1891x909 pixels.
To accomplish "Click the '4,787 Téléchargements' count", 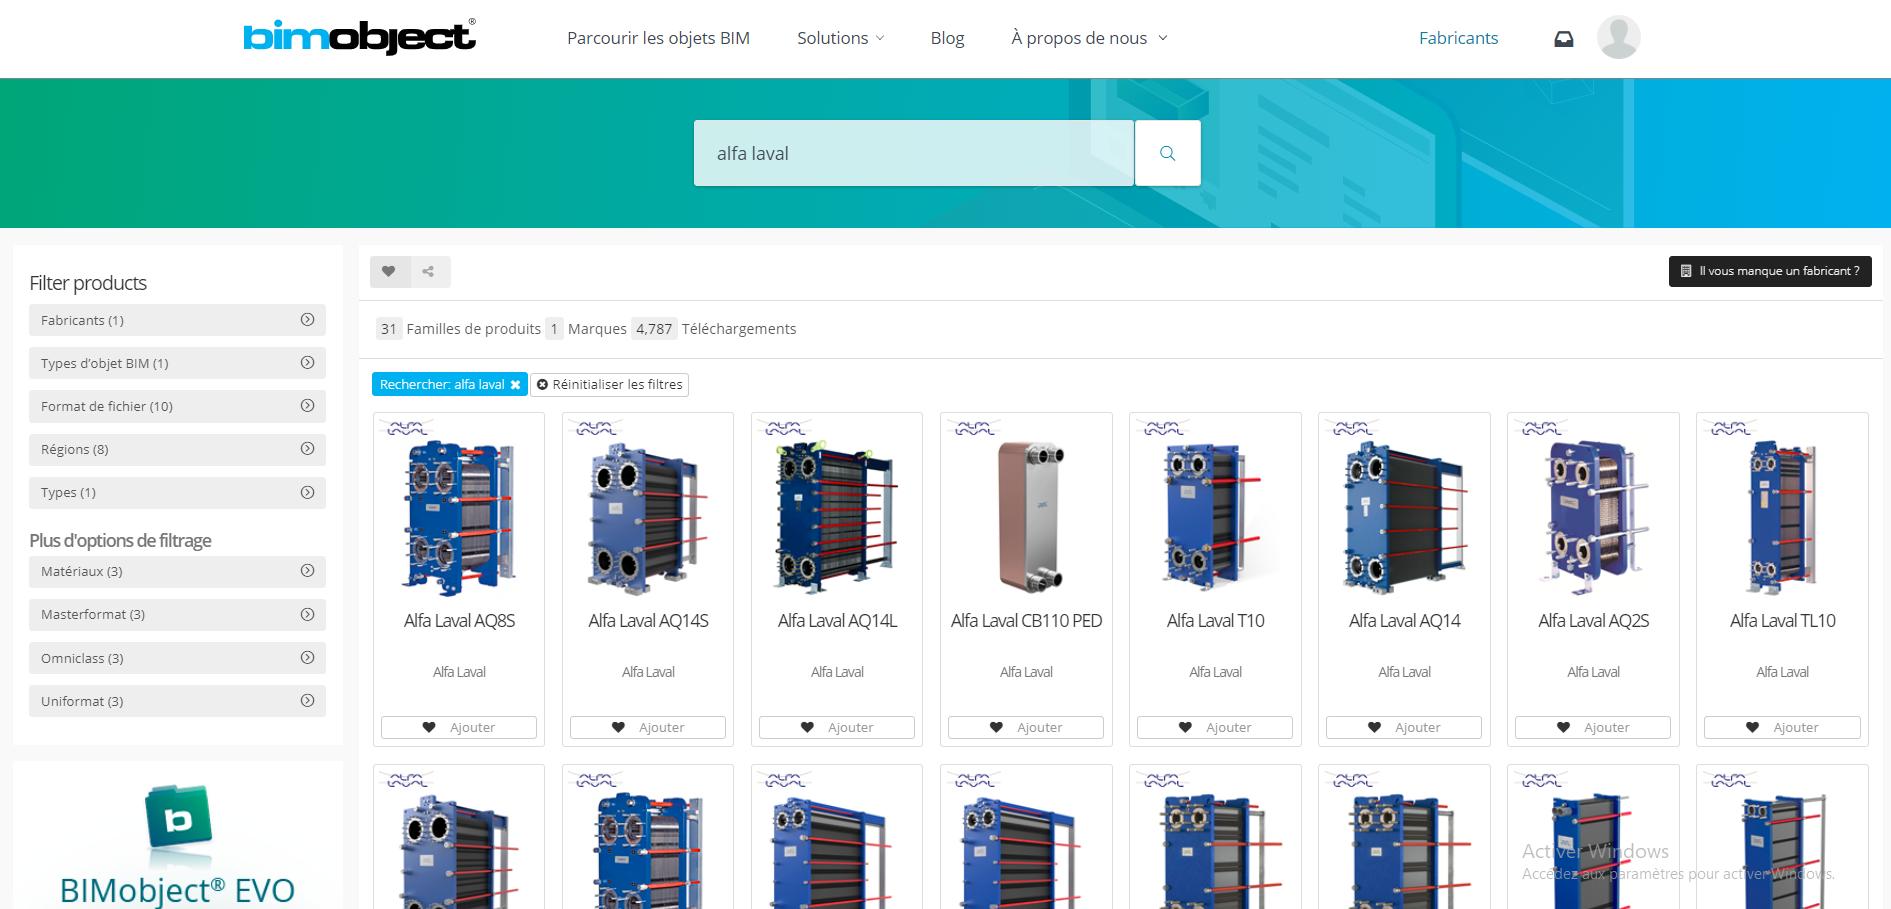I will pyautogui.click(x=714, y=329).
